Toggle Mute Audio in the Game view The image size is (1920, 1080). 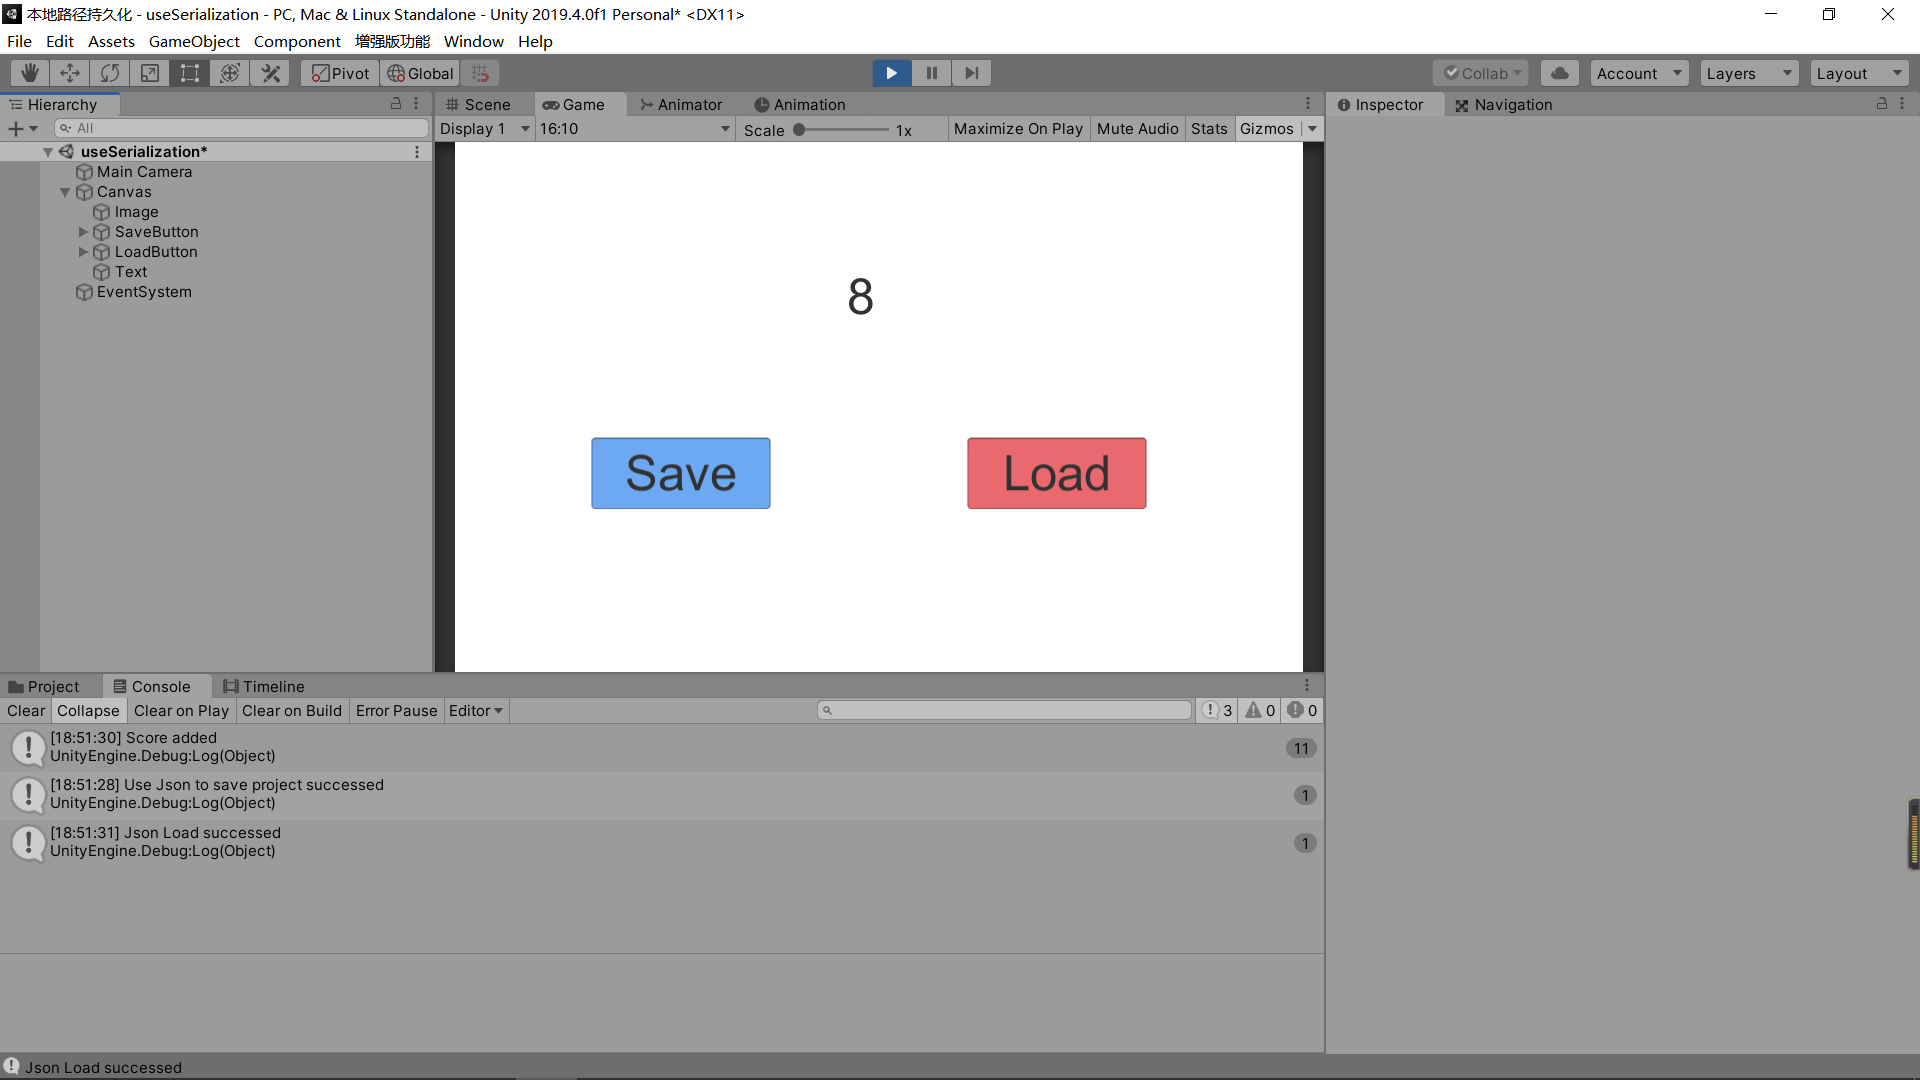(x=1137, y=128)
